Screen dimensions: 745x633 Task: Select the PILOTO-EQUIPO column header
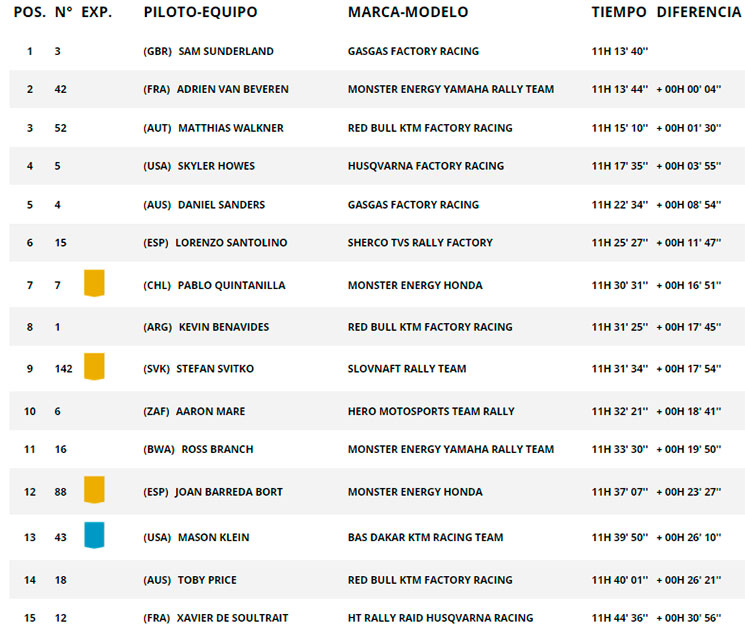pos(201,12)
